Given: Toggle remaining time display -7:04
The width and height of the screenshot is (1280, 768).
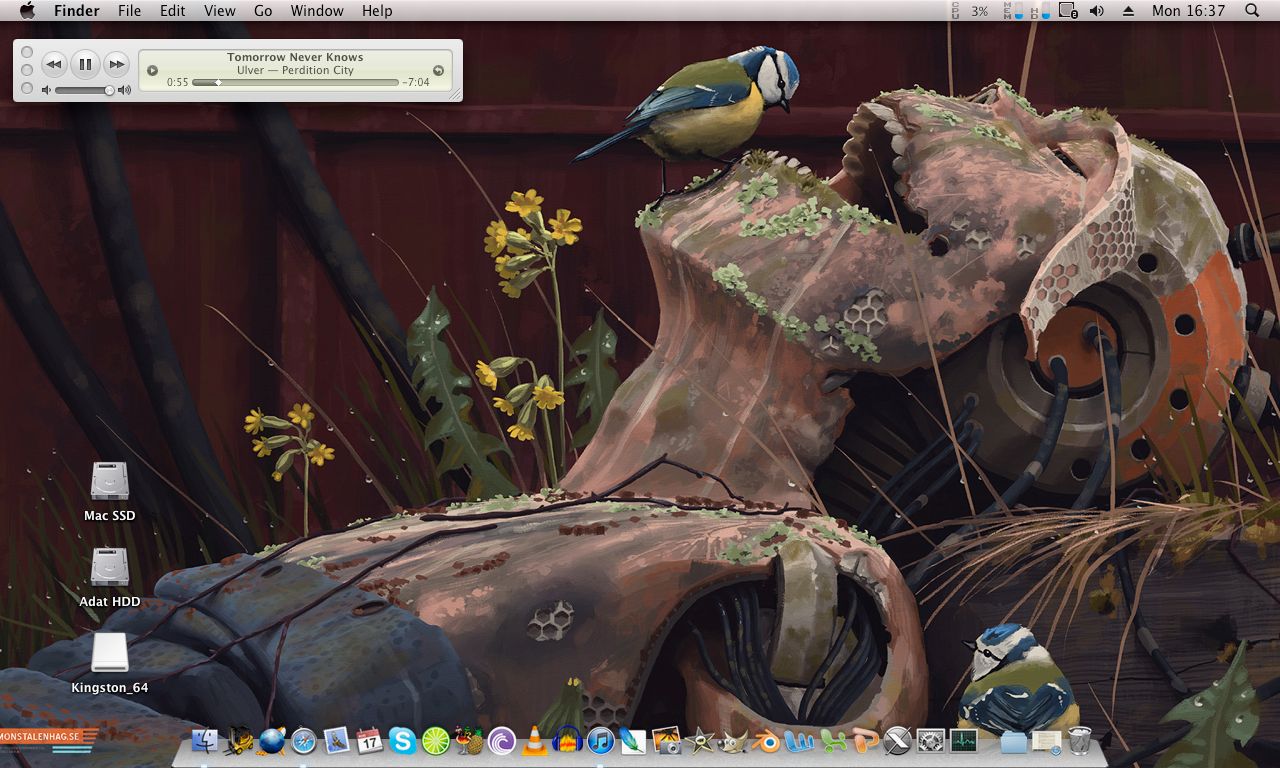Looking at the screenshot, I should pyautogui.click(x=416, y=82).
